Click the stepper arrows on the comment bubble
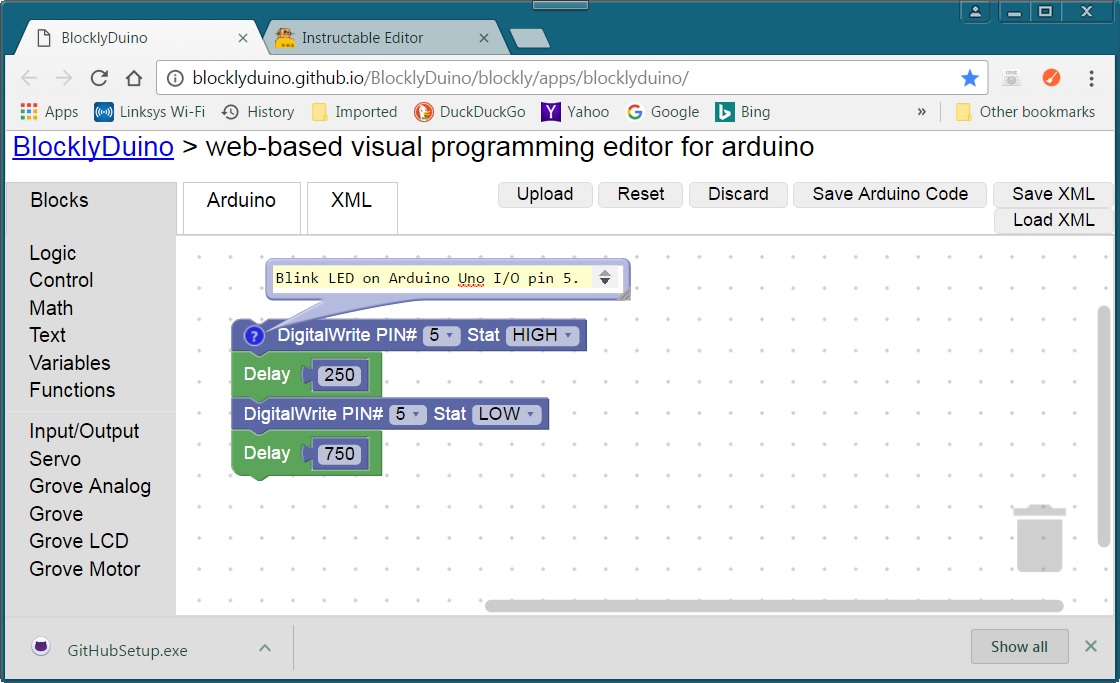 (605, 278)
